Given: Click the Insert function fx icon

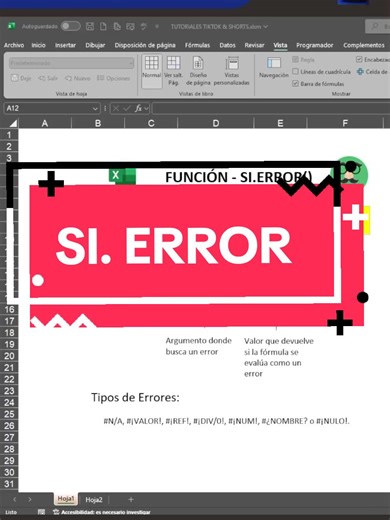Looking at the screenshot, I should (x=139, y=108).
